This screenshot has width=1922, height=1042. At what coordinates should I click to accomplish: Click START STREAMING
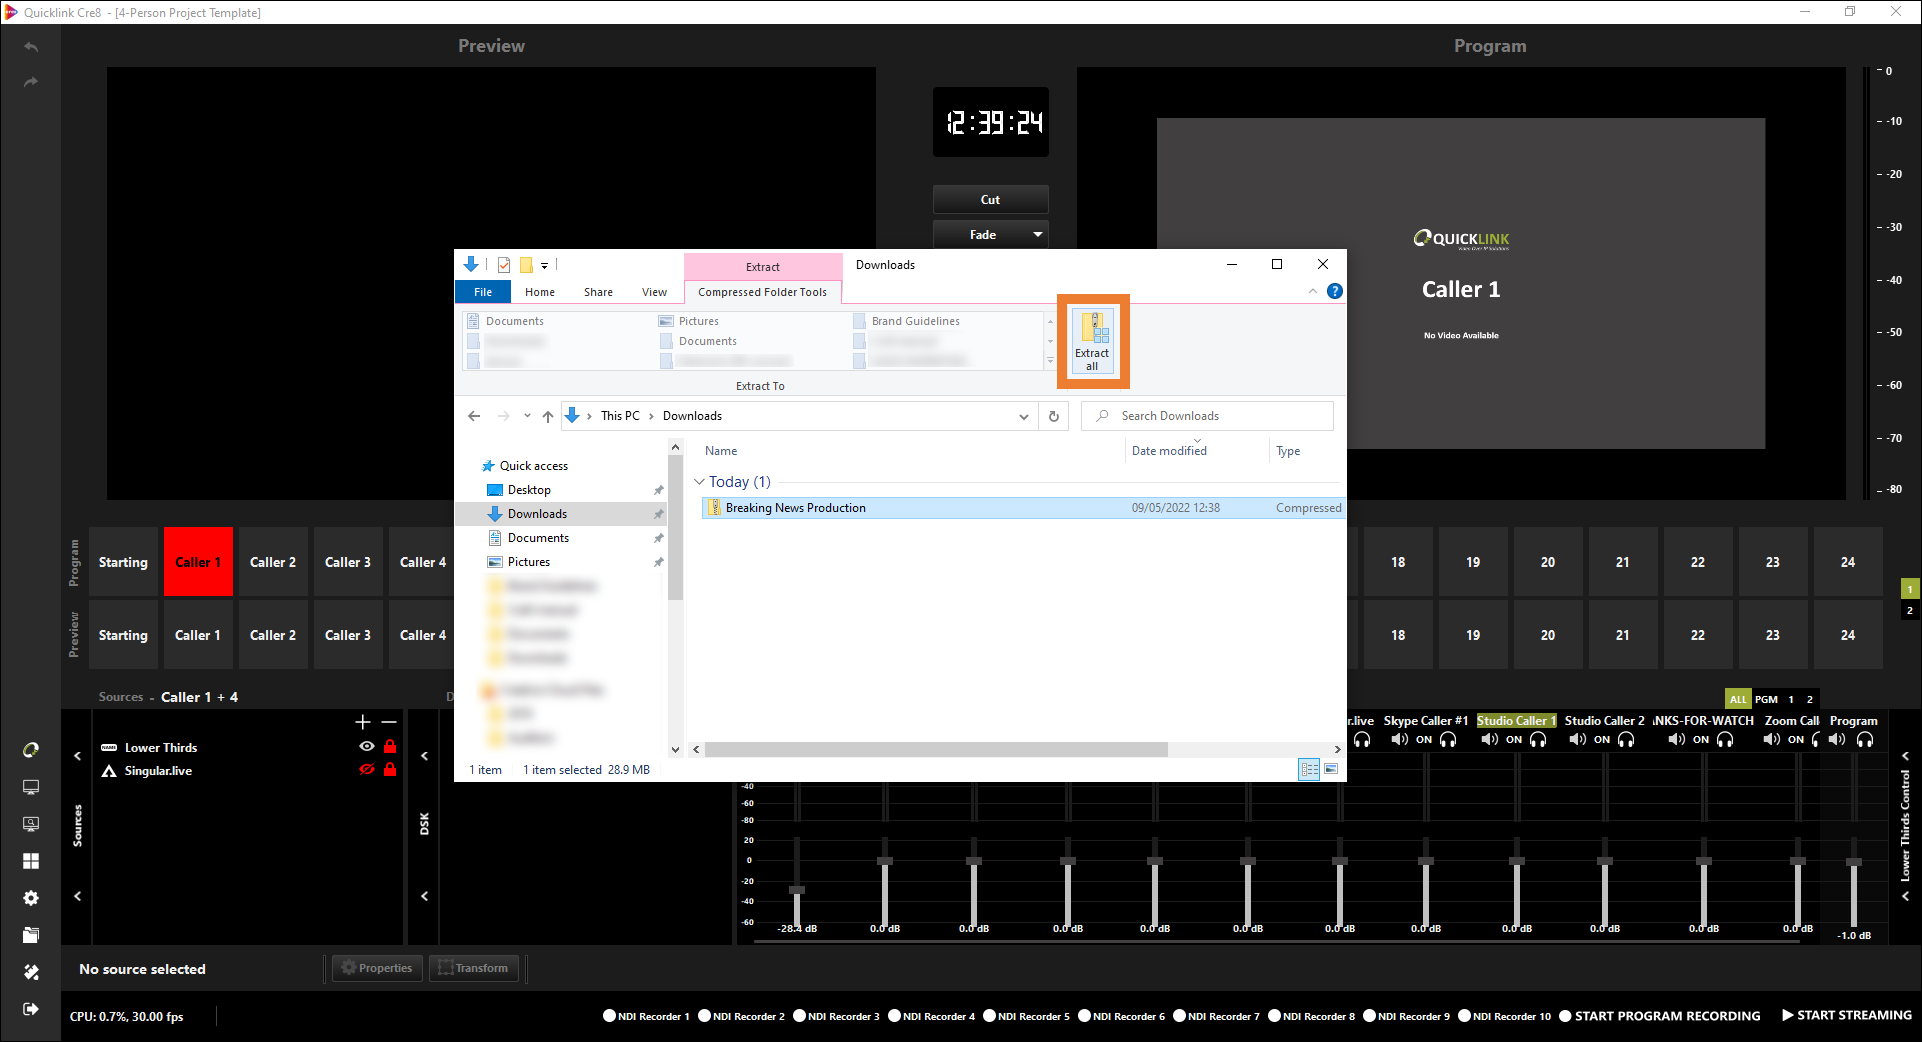[1846, 1015]
